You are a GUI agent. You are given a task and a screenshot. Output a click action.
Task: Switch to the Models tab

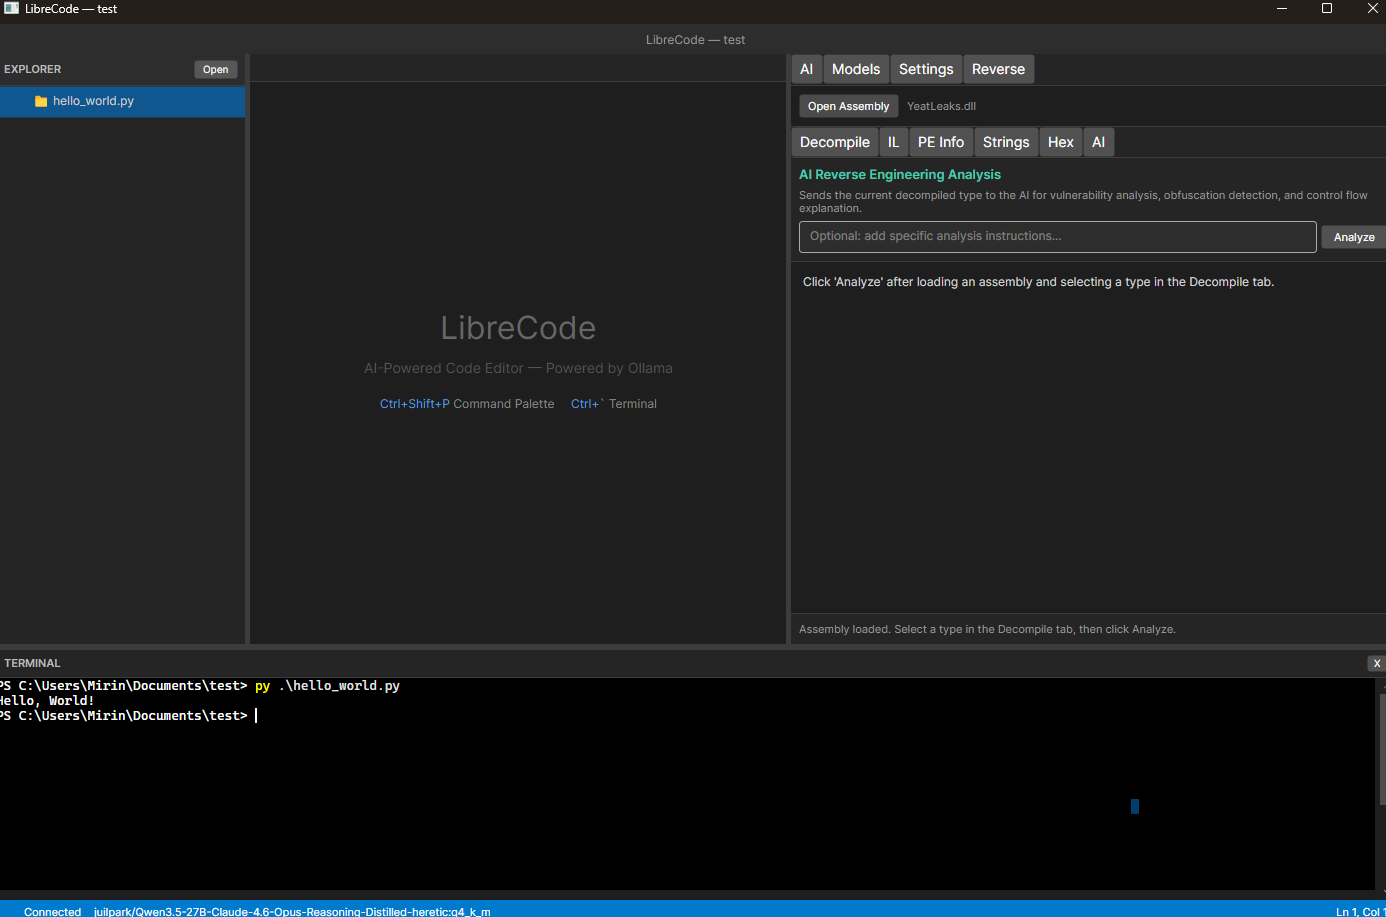pyautogui.click(x=856, y=69)
